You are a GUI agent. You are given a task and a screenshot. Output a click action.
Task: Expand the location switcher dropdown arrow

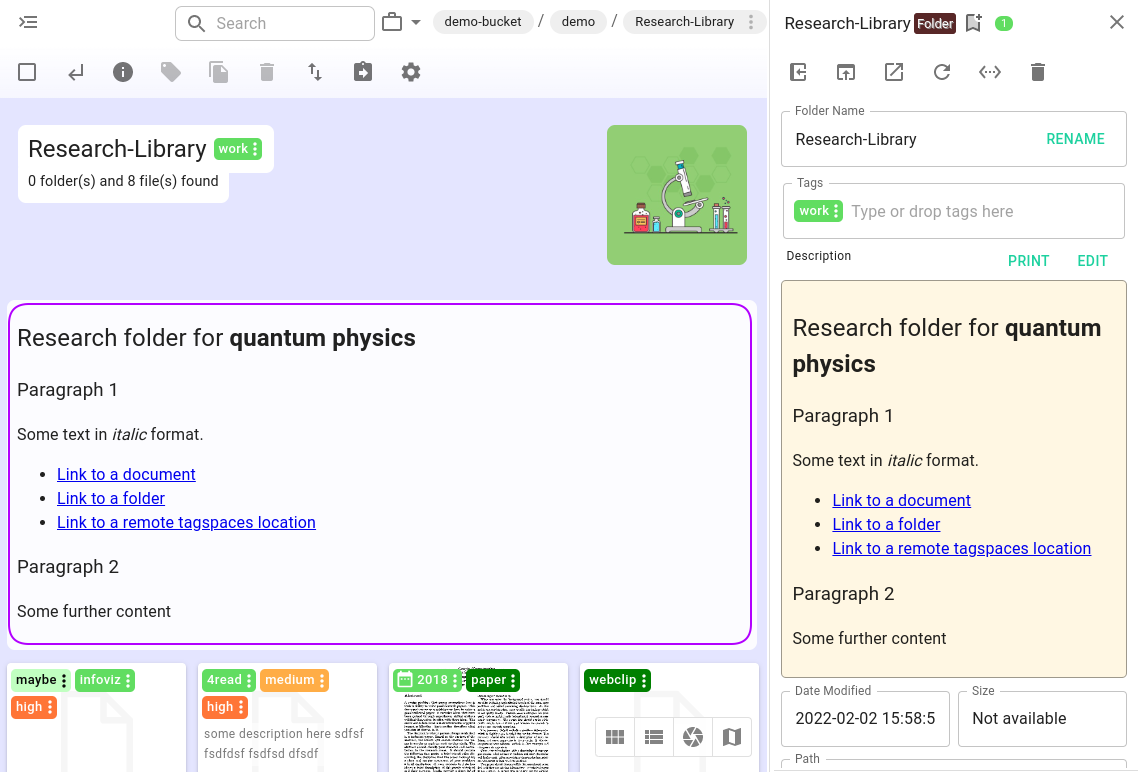click(416, 22)
